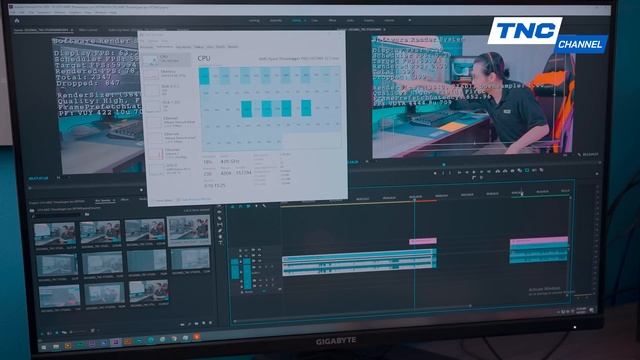Select CPU in Task Manager sidebar
Screen dimensions: 640x360
167,59
